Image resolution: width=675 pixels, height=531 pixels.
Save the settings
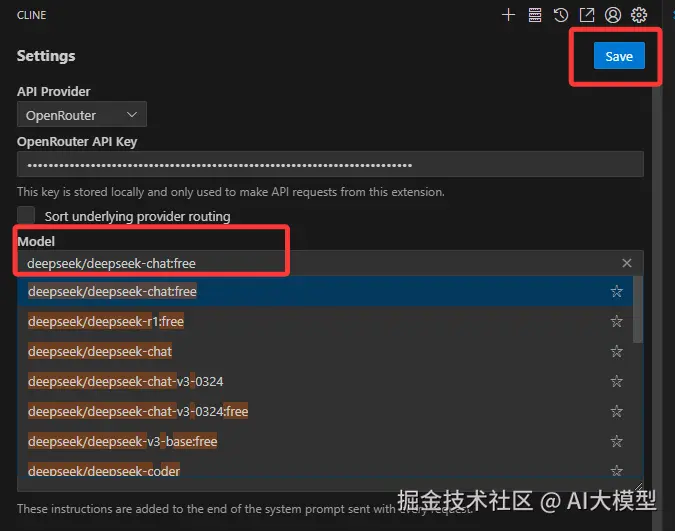click(619, 56)
